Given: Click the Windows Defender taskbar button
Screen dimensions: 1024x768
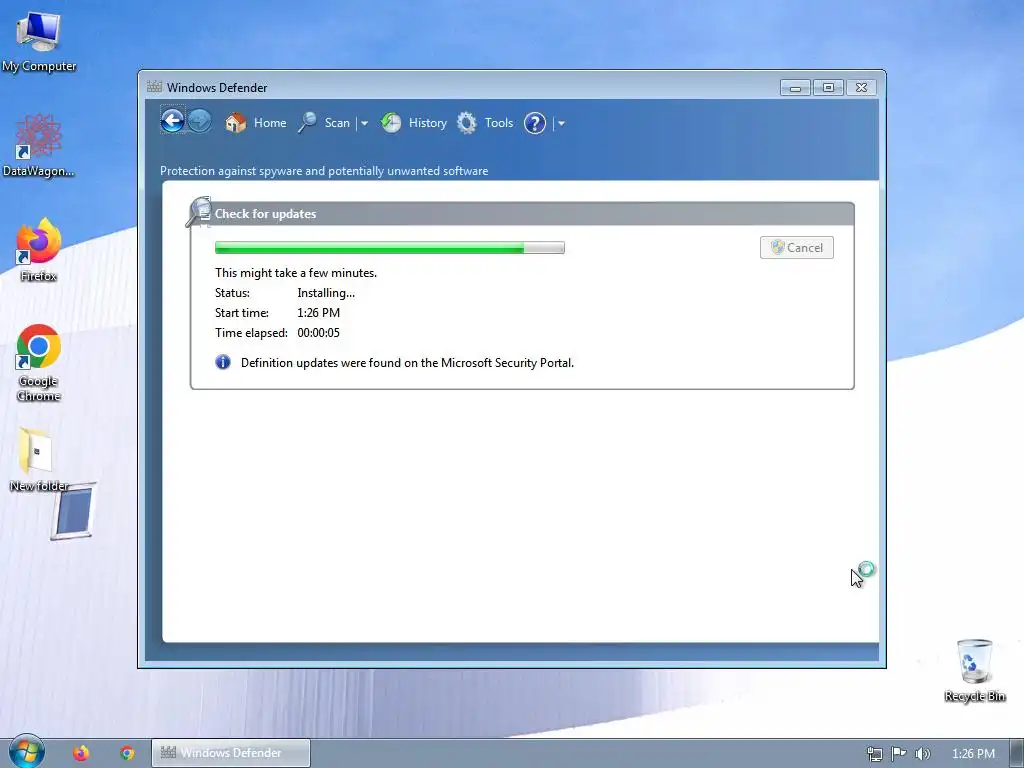Looking at the screenshot, I should (231, 753).
